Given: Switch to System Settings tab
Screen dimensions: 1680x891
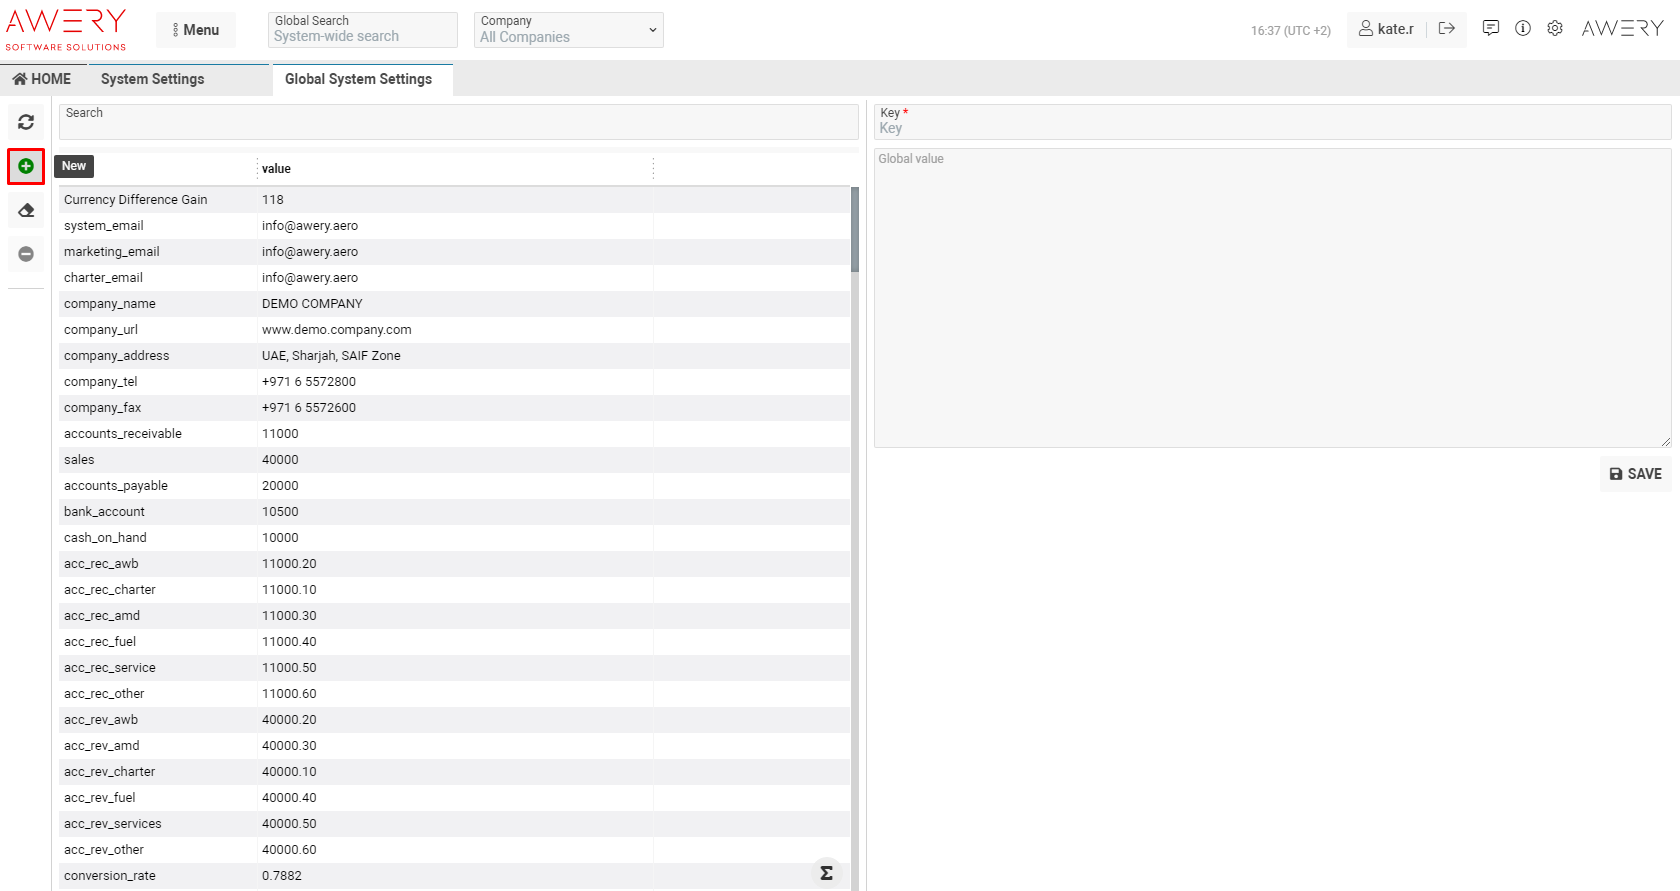Looking at the screenshot, I should (x=152, y=79).
